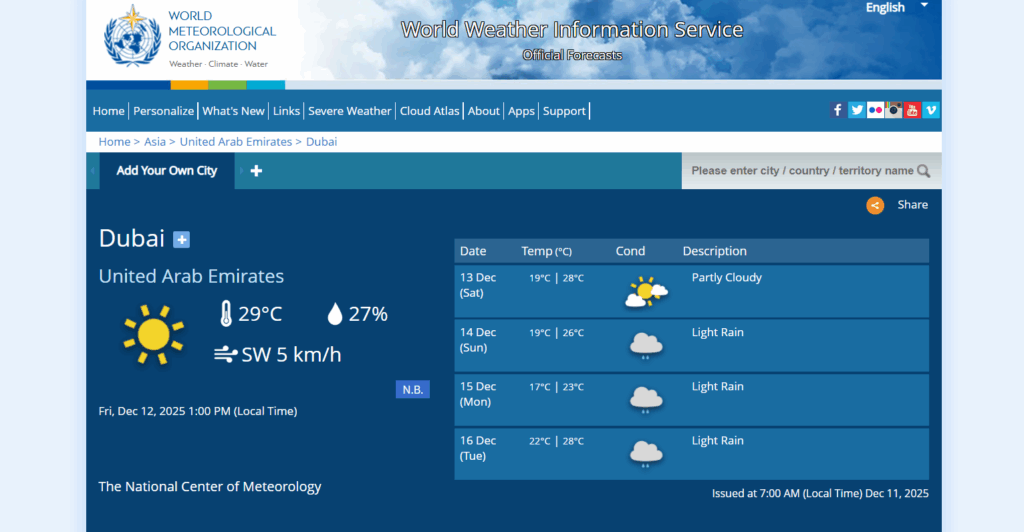
Task: Click the light rain icon for 16 Dec
Action: click(x=646, y=454)
